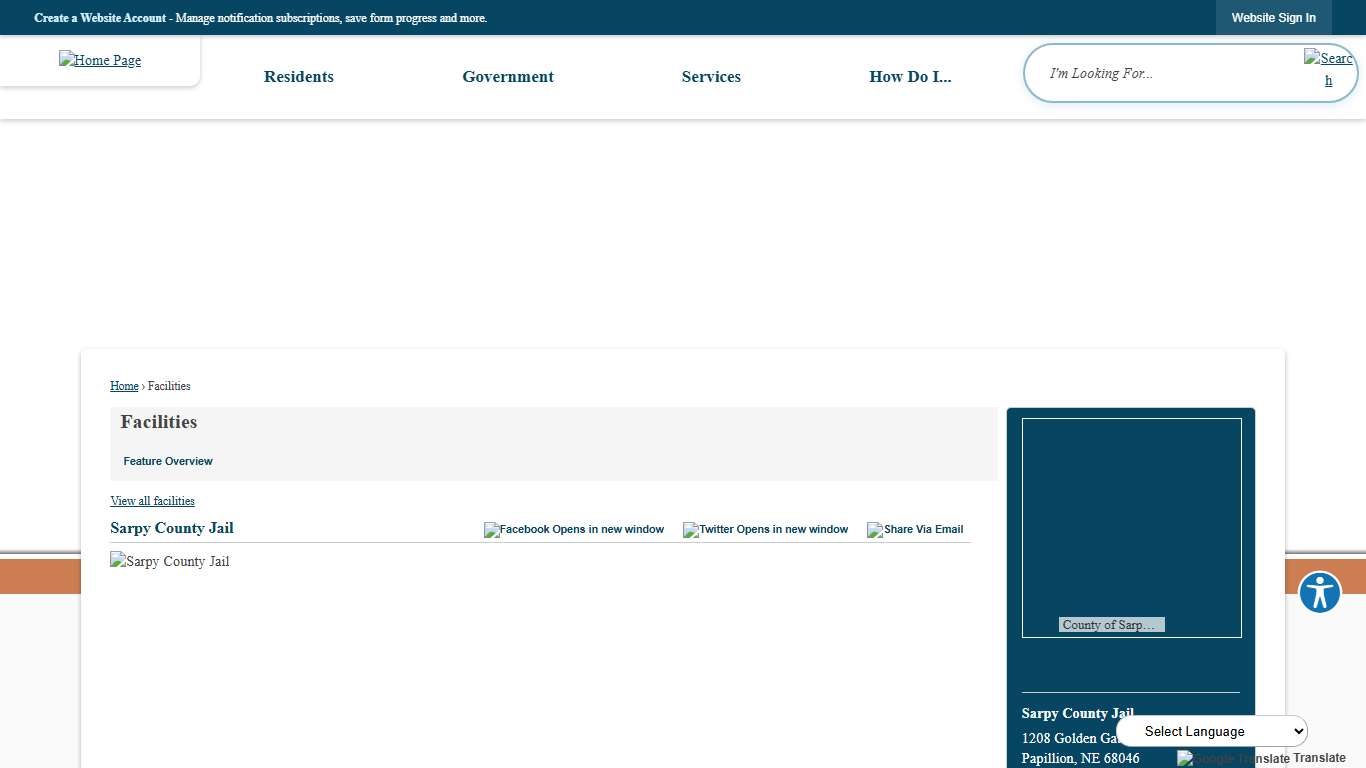Open the Select Language dropdown
1366x768 pixels.
coord(1211,731)
